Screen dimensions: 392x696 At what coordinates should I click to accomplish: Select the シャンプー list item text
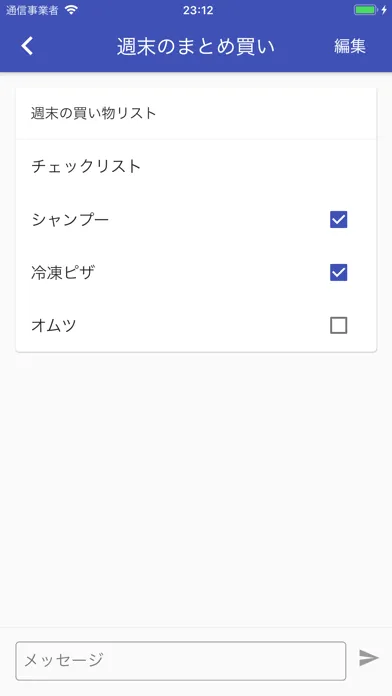[70, 219]
